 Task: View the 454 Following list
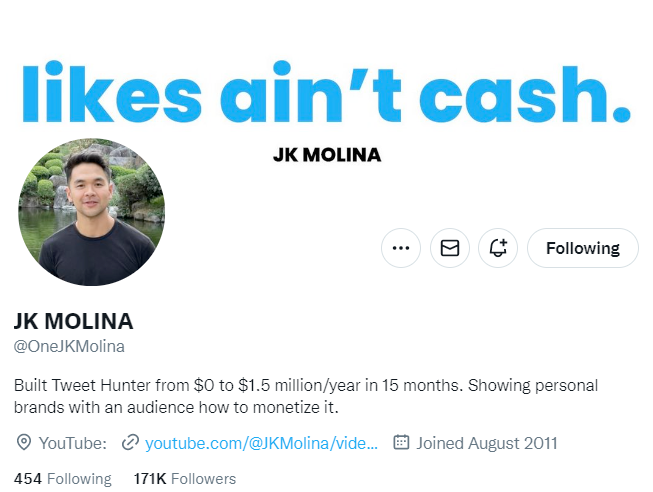[x=62, y=479]
